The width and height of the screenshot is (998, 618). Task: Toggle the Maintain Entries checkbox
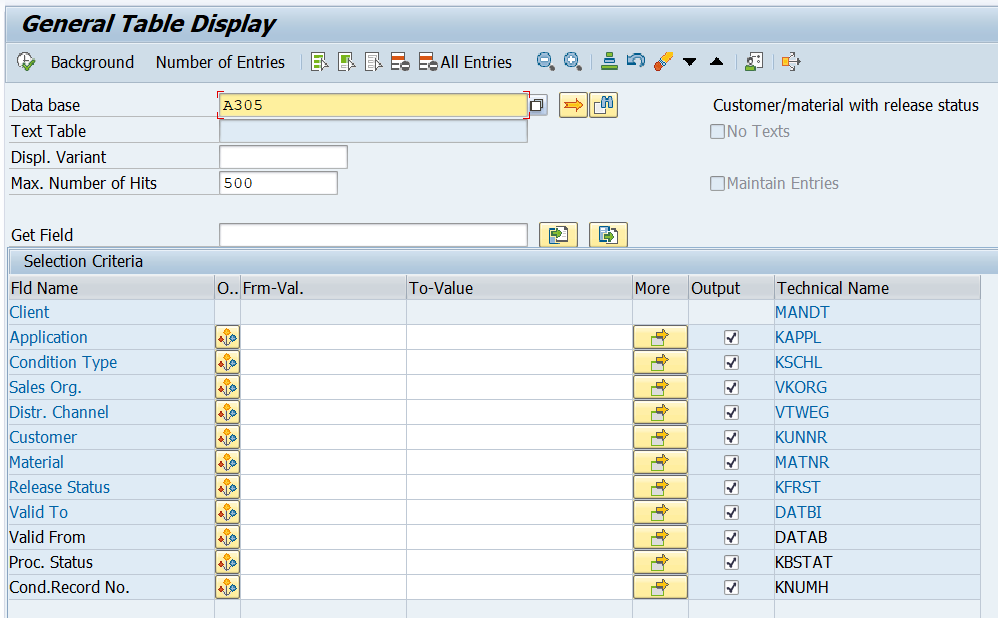[x=717, y=183]
